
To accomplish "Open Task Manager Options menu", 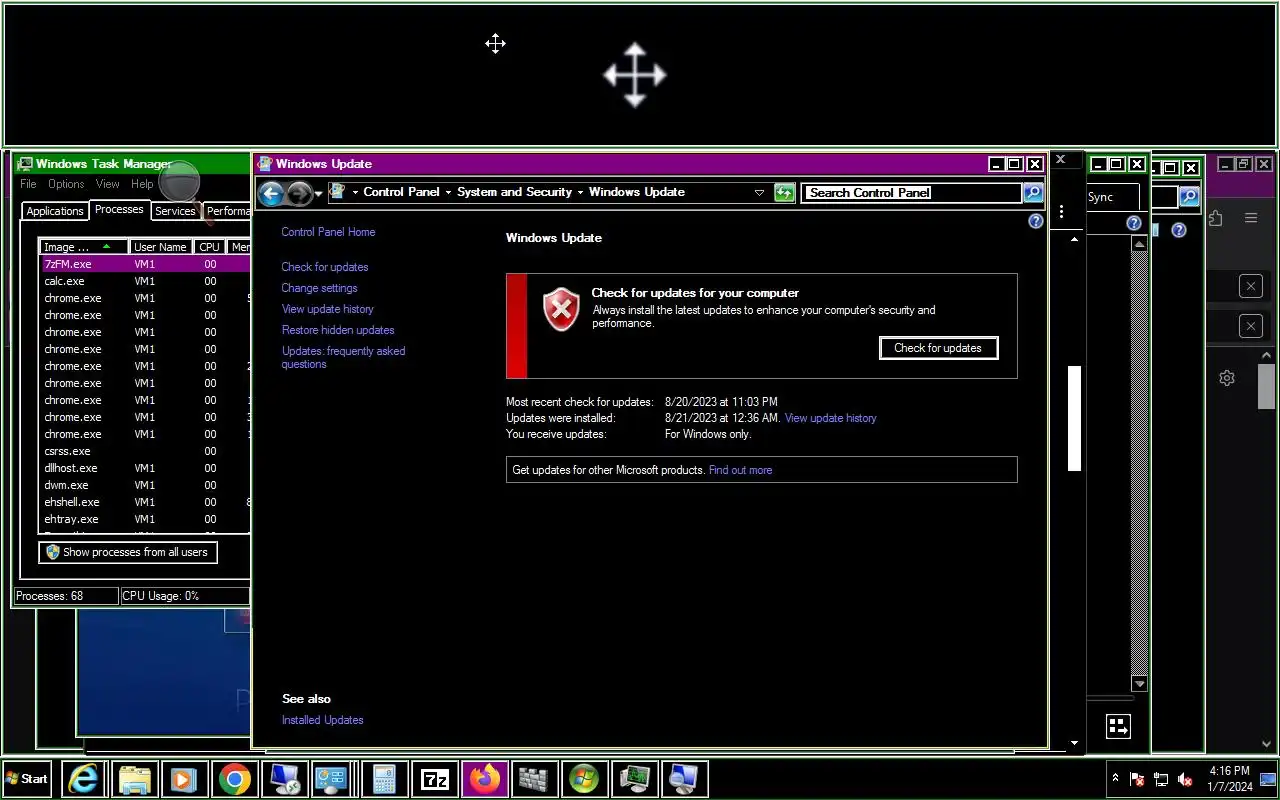I will click(66, 184).
